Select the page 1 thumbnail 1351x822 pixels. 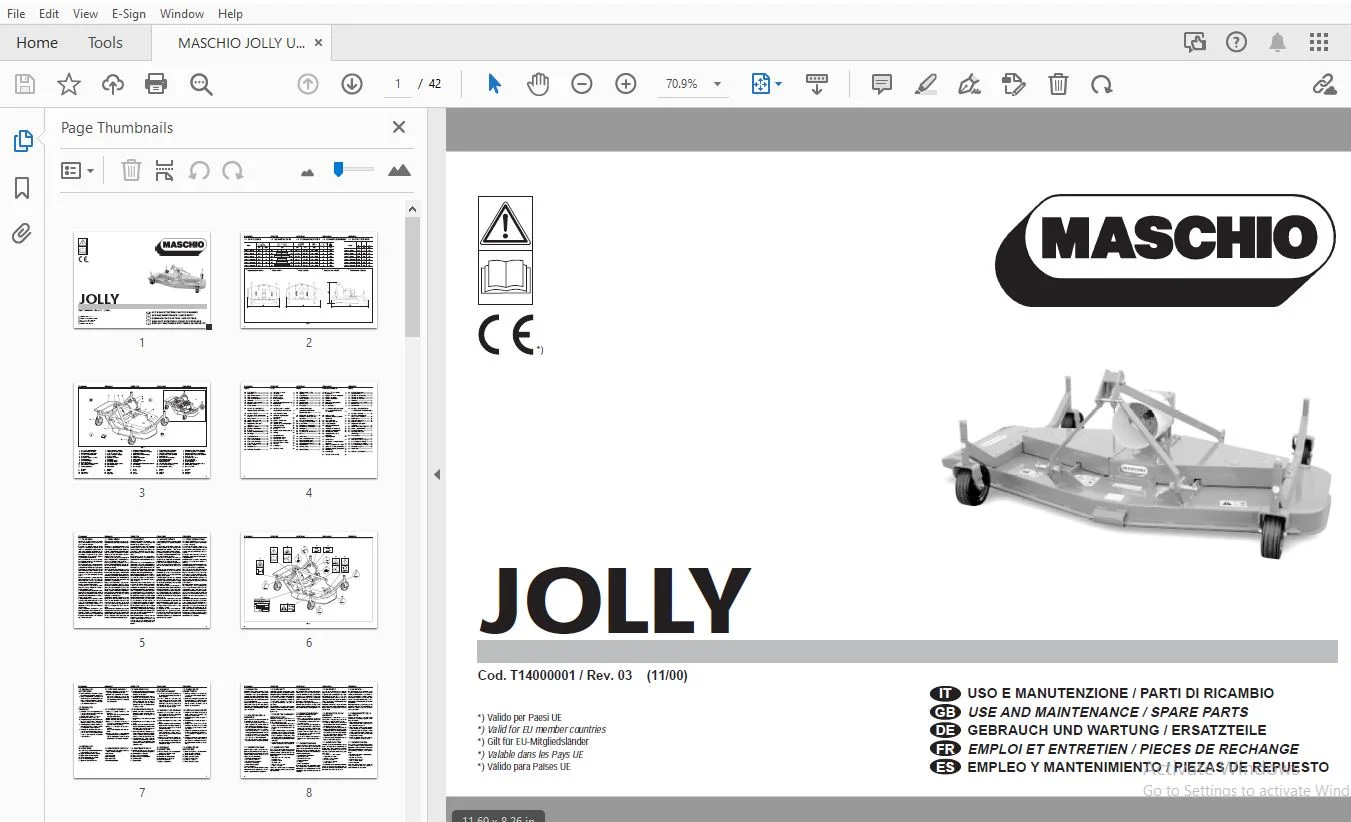(x=142, y=281)
